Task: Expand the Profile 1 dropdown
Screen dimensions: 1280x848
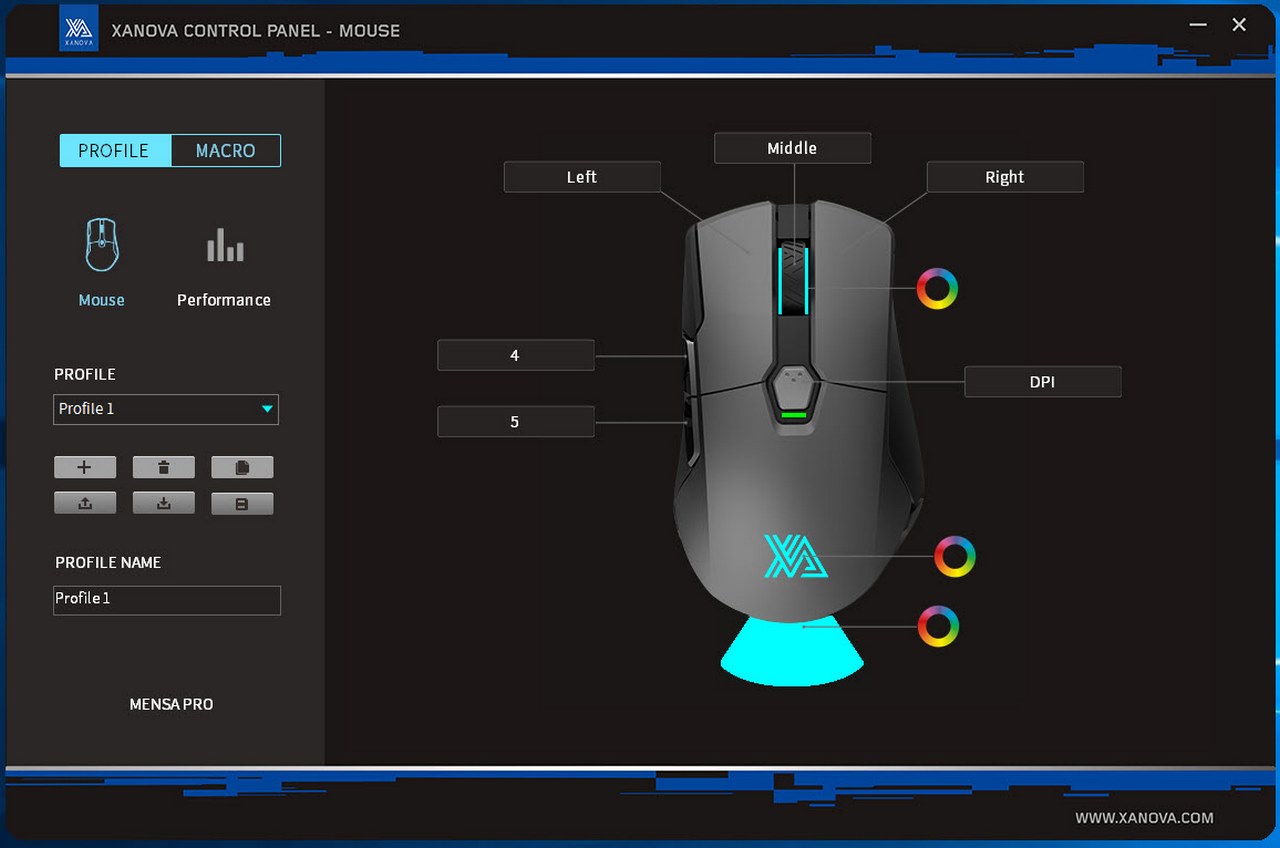Action: click(166, 409)
